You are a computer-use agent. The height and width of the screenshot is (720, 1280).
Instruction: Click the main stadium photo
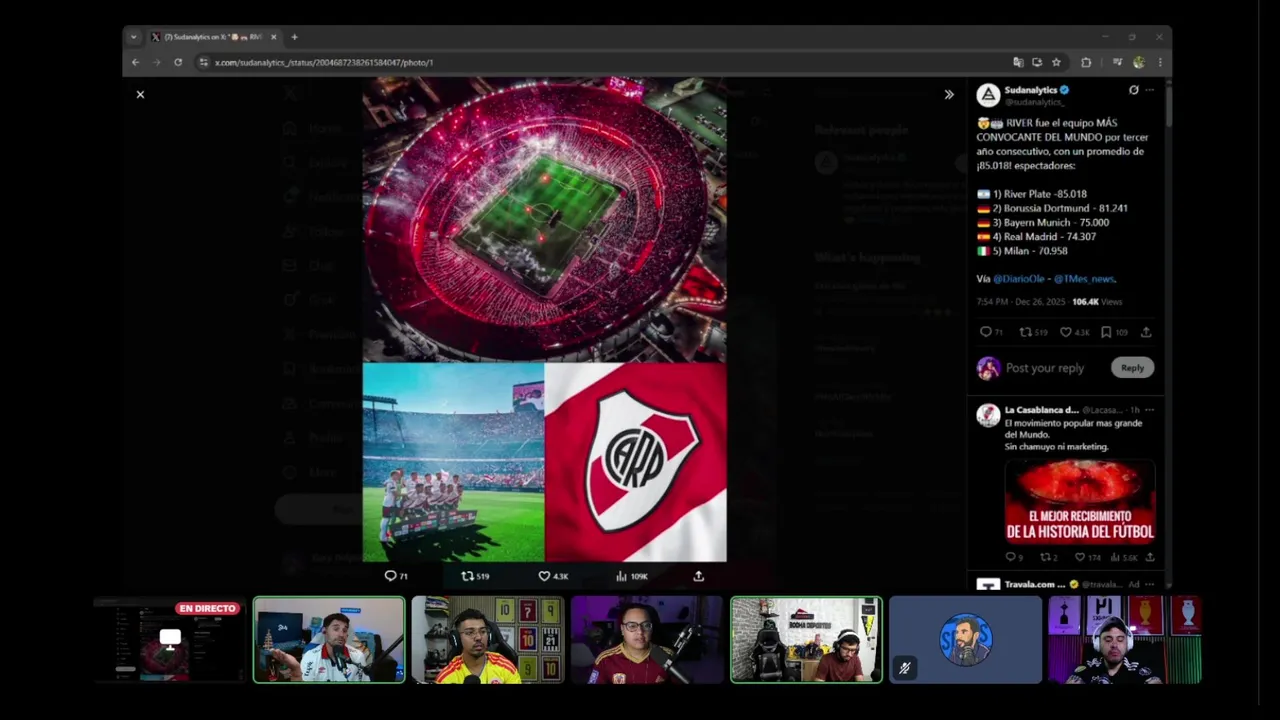click(x=545, y=219)
